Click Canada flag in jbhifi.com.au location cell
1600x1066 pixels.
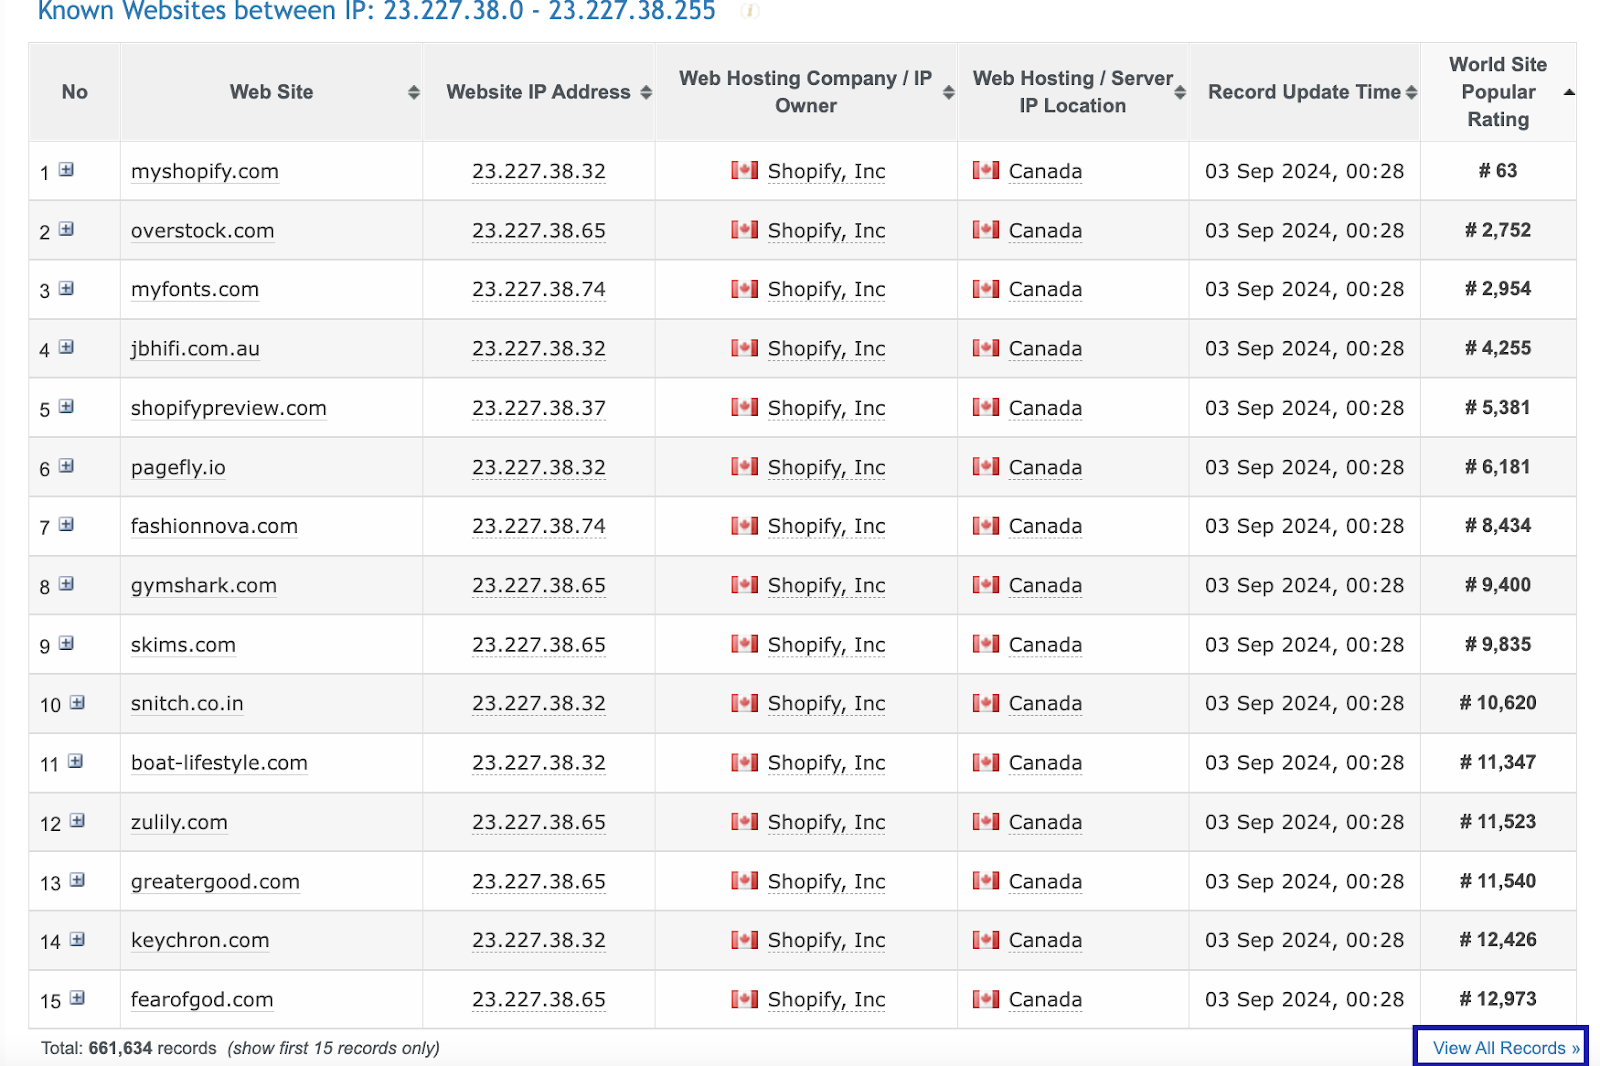pos(985,347)
